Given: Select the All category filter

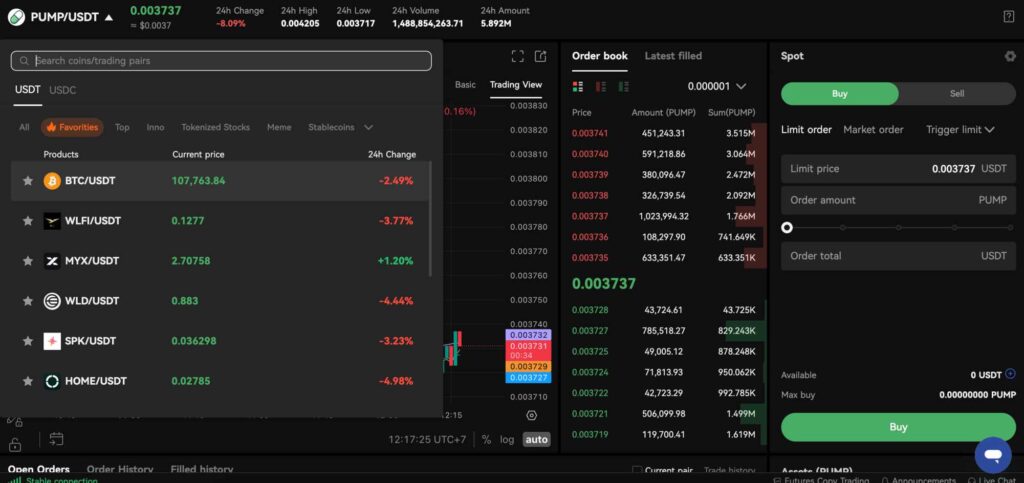Looking at the screenshot, I should pos(24,127).
